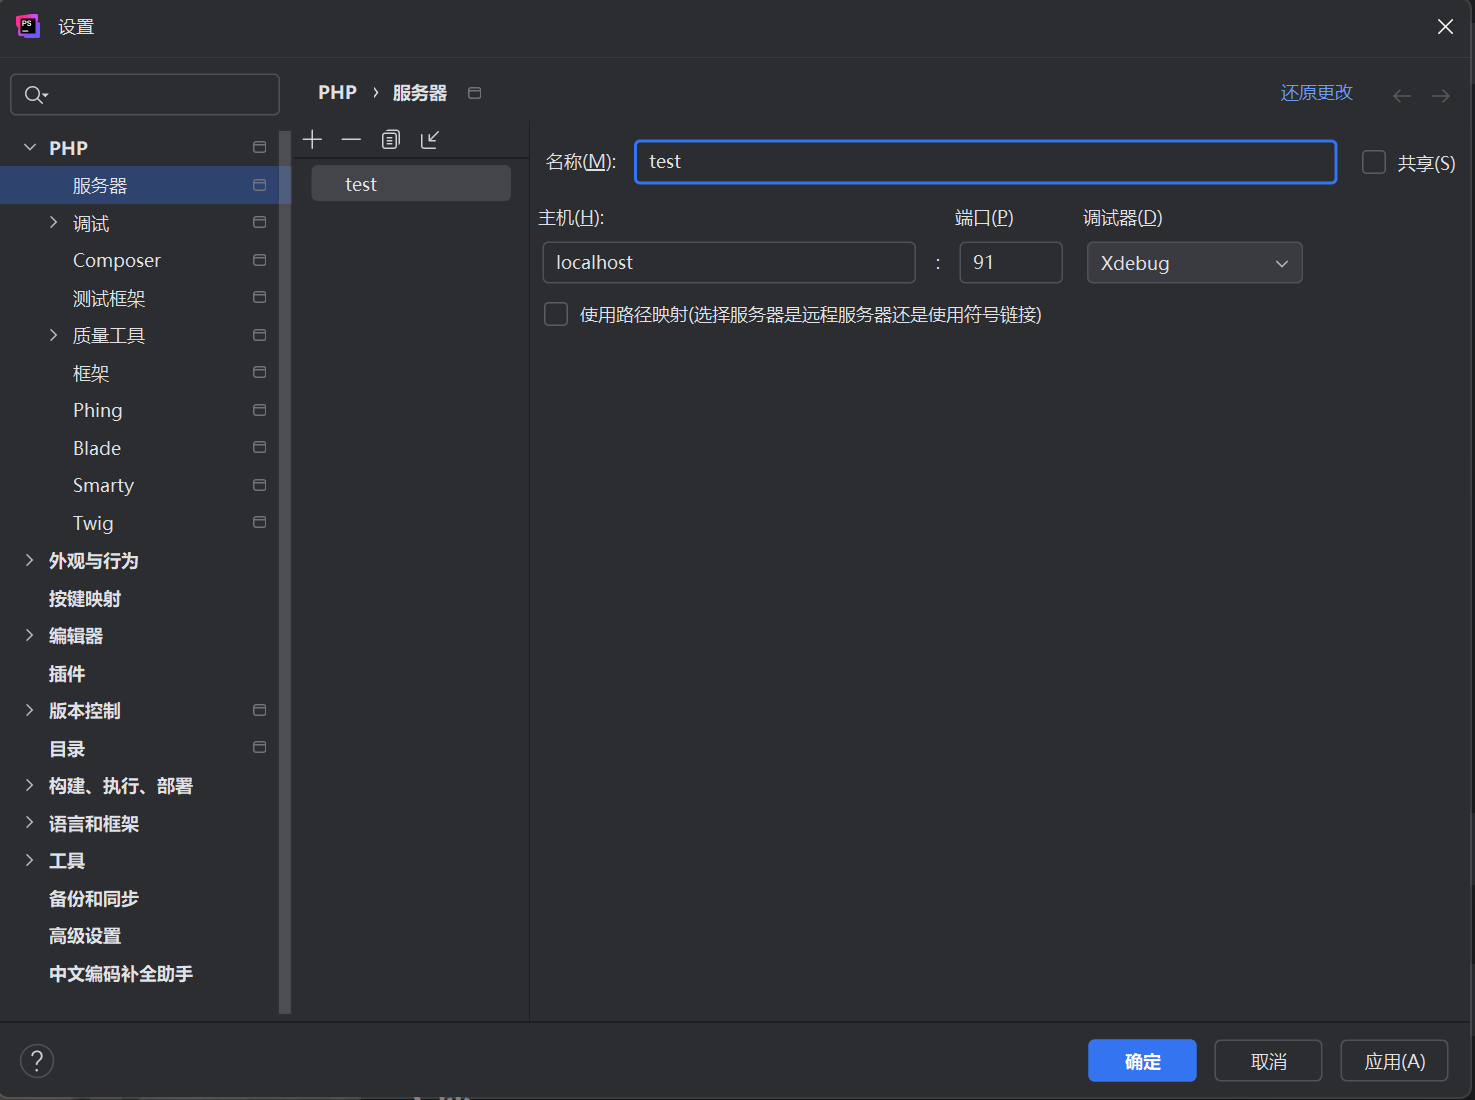Click the back navigation arrow
Image resolution: width=1475 pixels, height=1100 pixels.
pos(1401,96)
